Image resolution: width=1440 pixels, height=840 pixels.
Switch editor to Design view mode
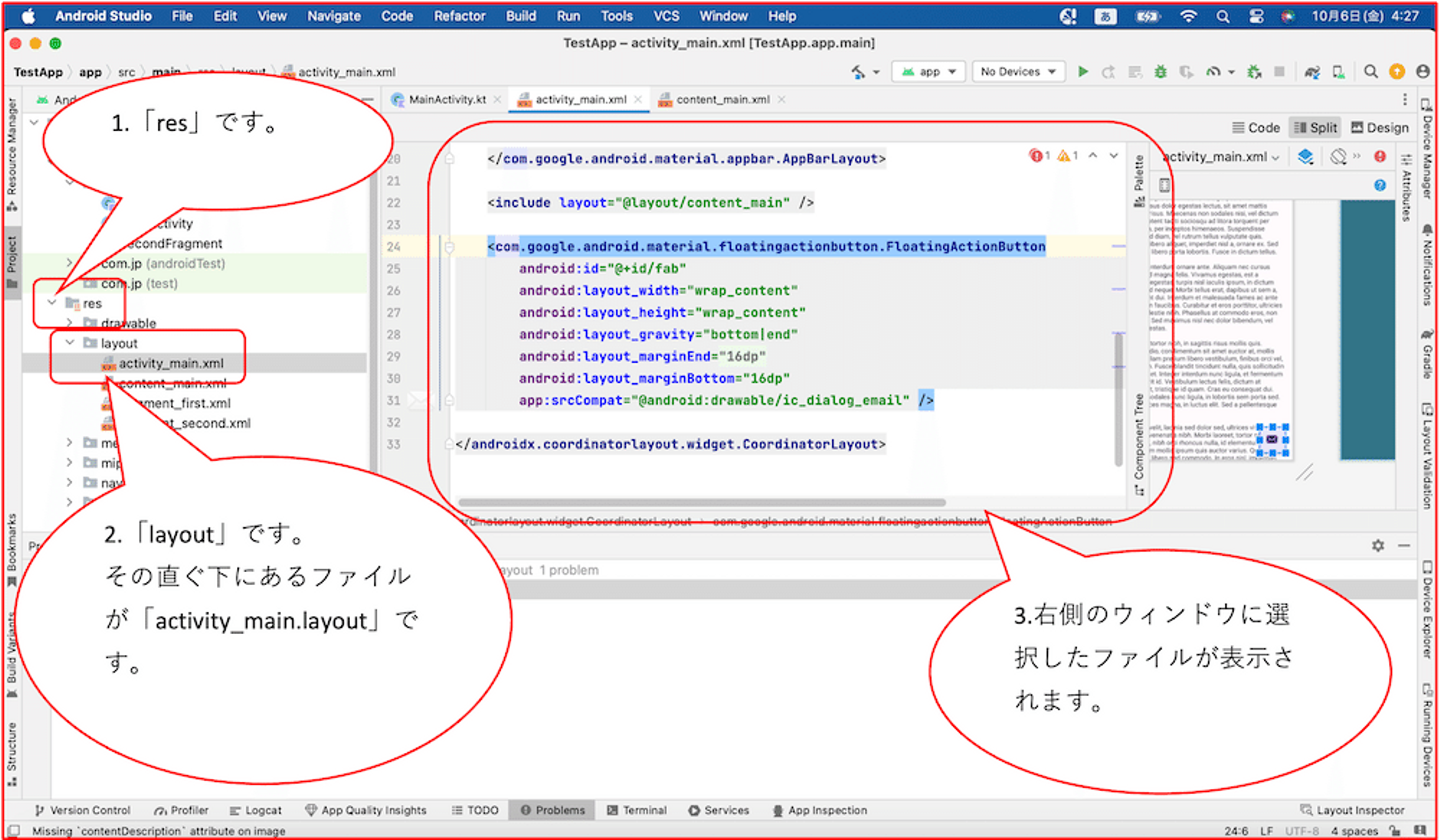click(x=1379, y=127)
